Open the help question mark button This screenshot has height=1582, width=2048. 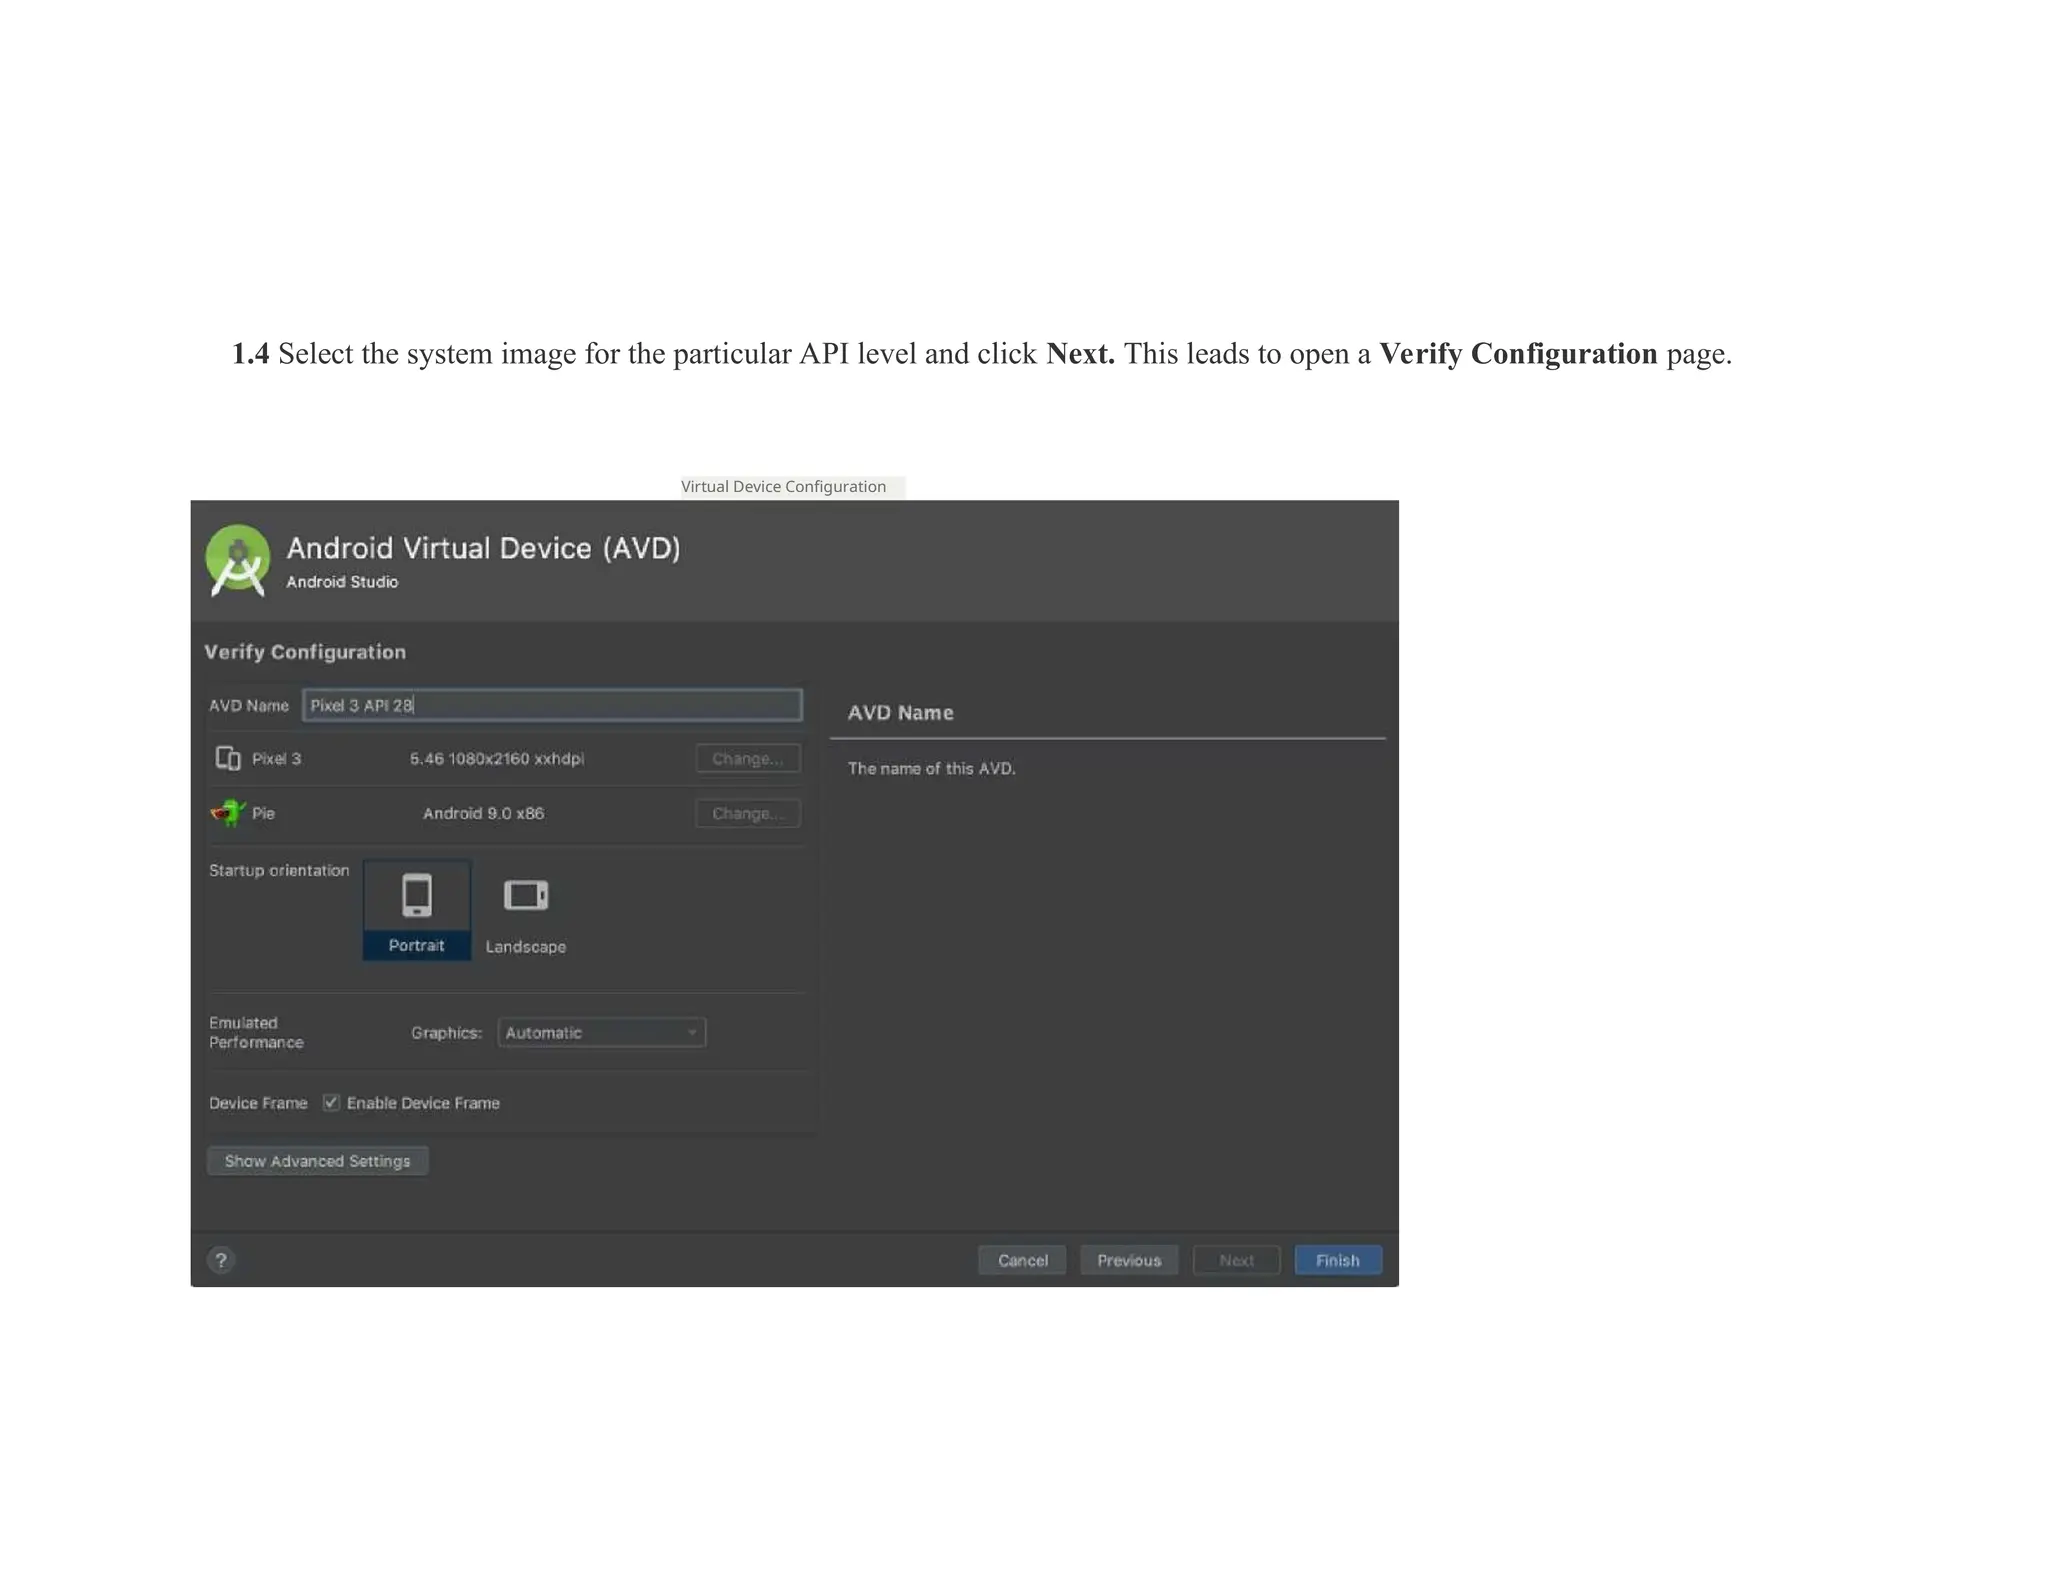(221, 1260)
